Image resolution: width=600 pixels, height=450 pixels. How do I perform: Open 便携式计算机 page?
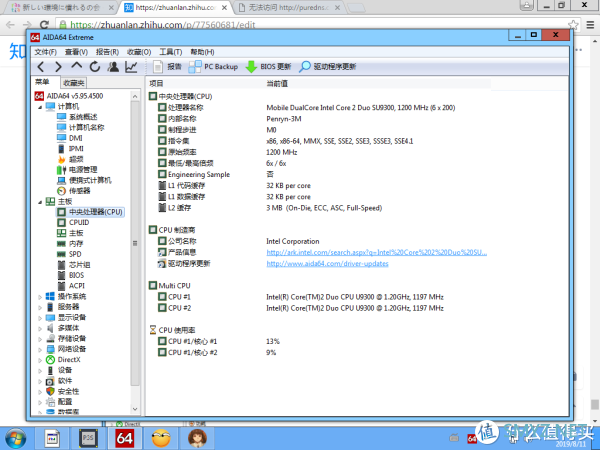pyautogui.click(x=84, y=180)
